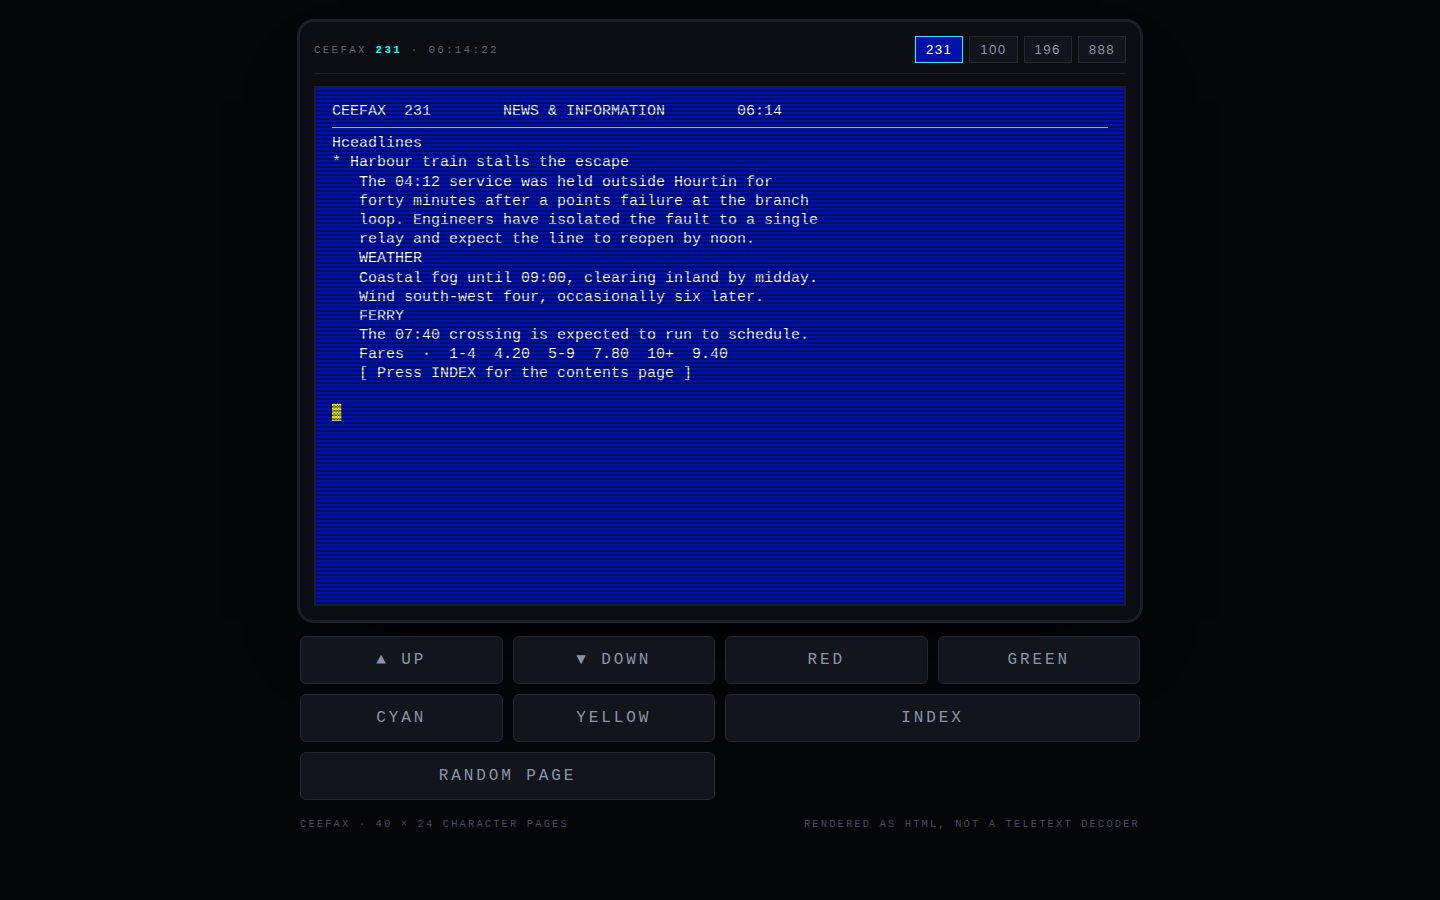Click the 'Fares' price line
Screen dimensions: 1440x900
coord(543,354)
